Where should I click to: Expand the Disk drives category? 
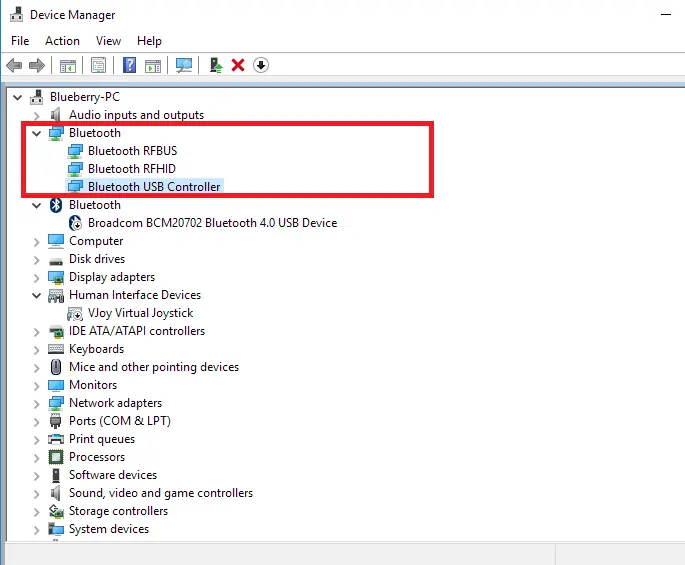coord(37,260)
